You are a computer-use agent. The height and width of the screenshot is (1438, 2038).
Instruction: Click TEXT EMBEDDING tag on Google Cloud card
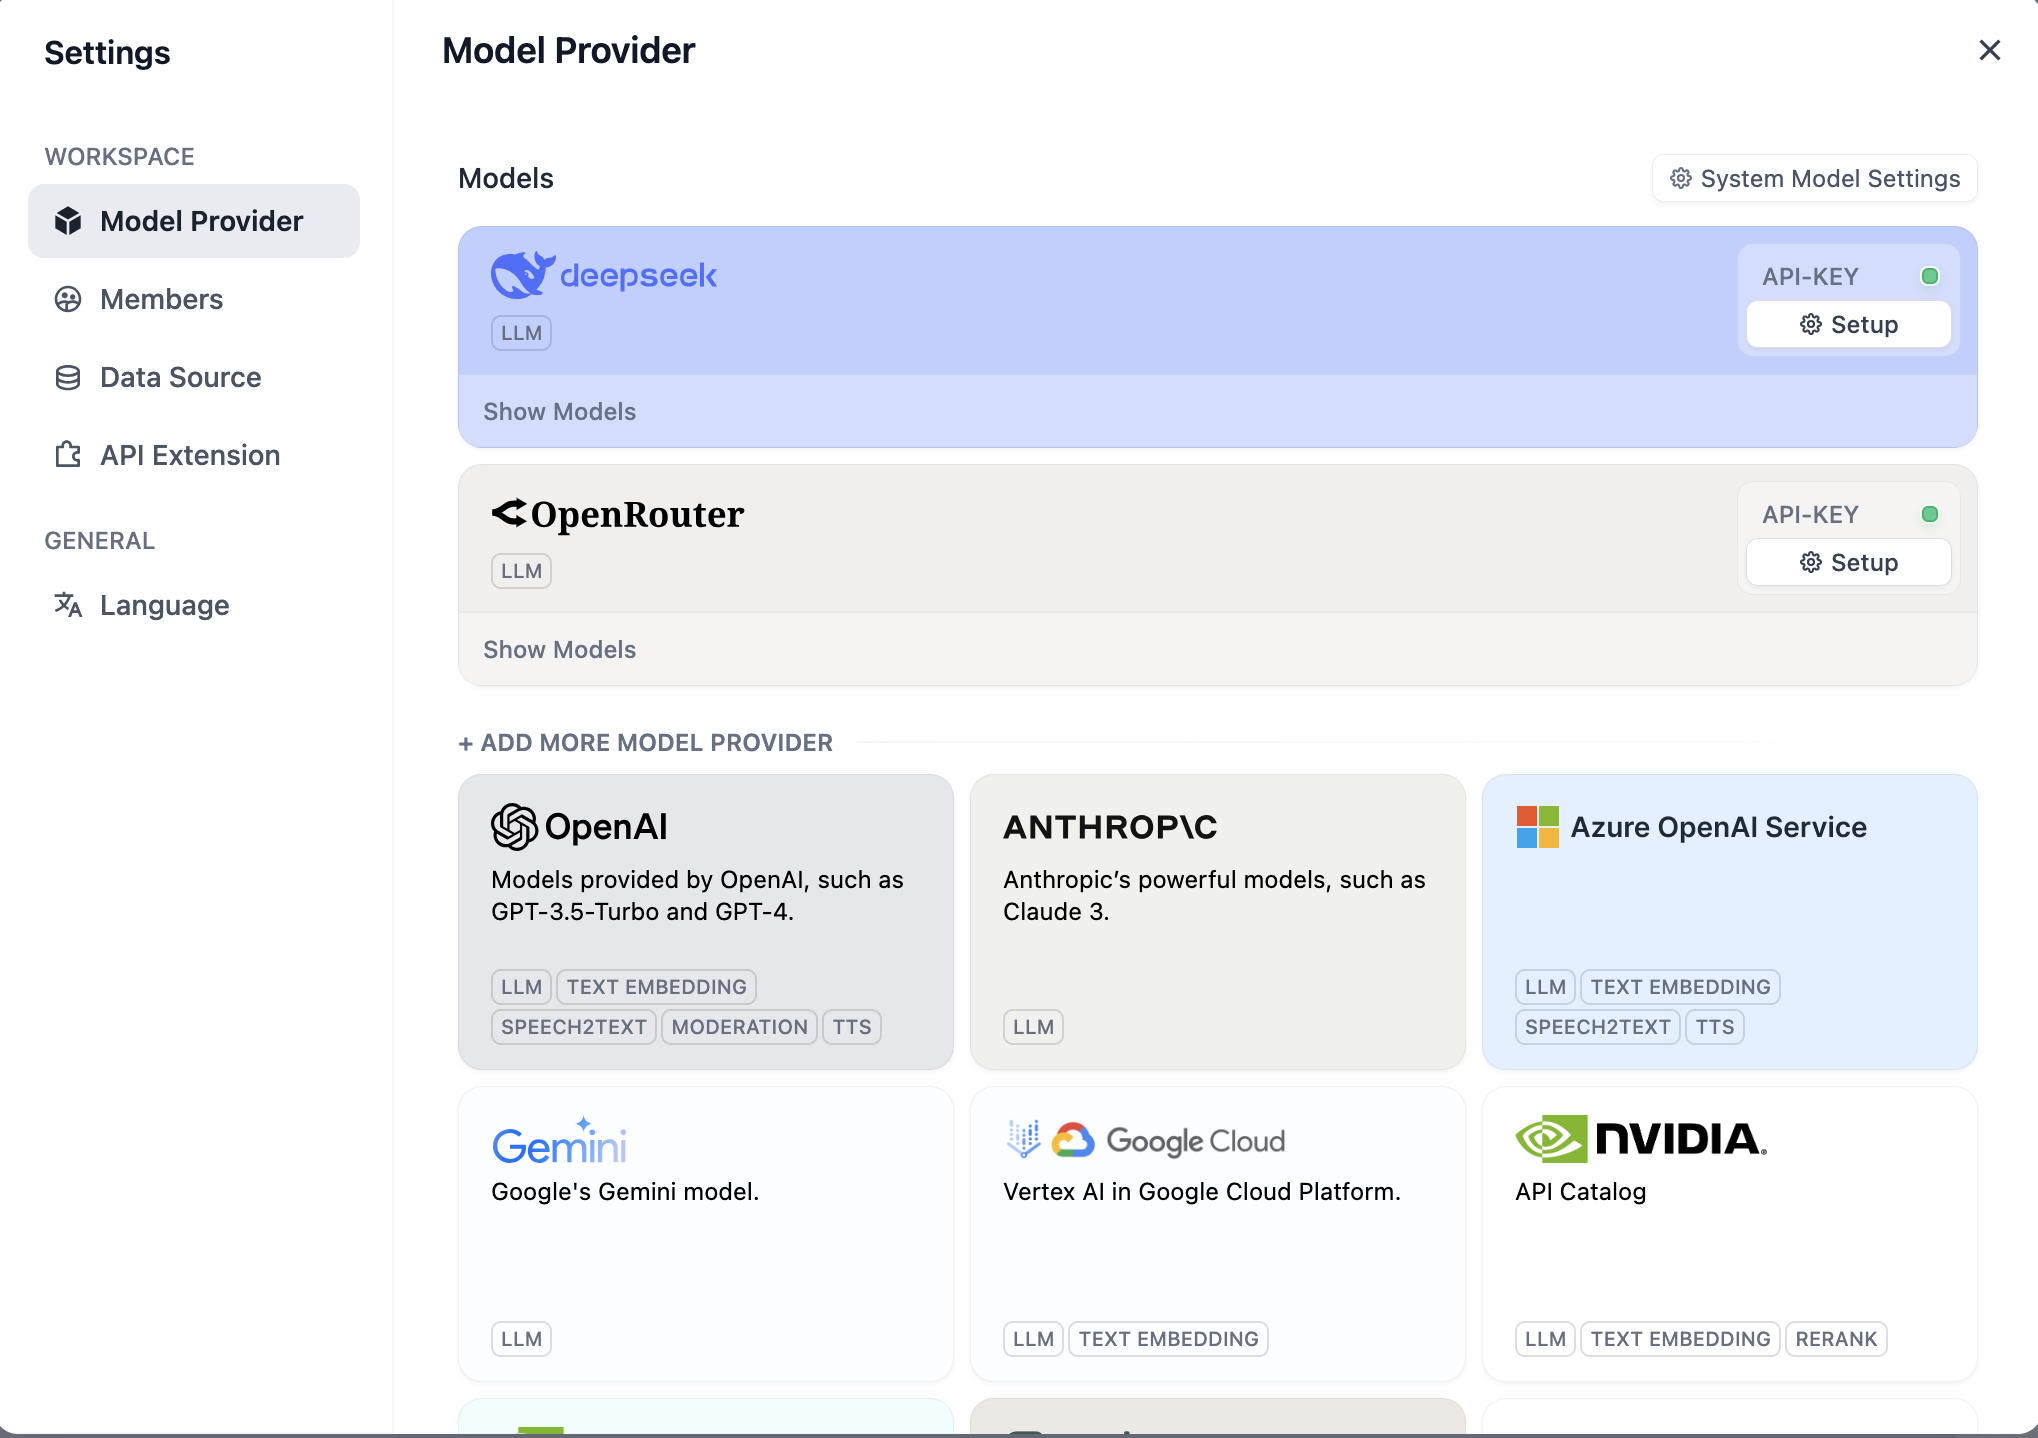pos(1168,1339)
